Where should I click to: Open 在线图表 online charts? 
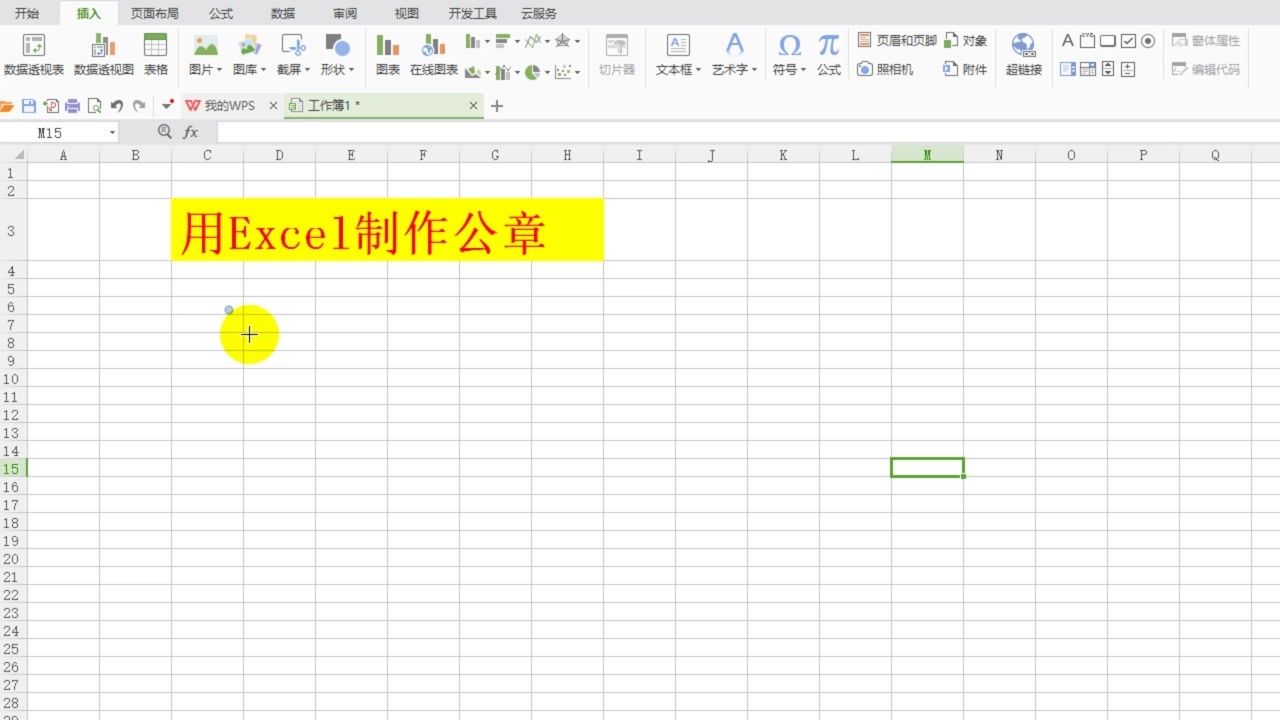coord(434,55)
